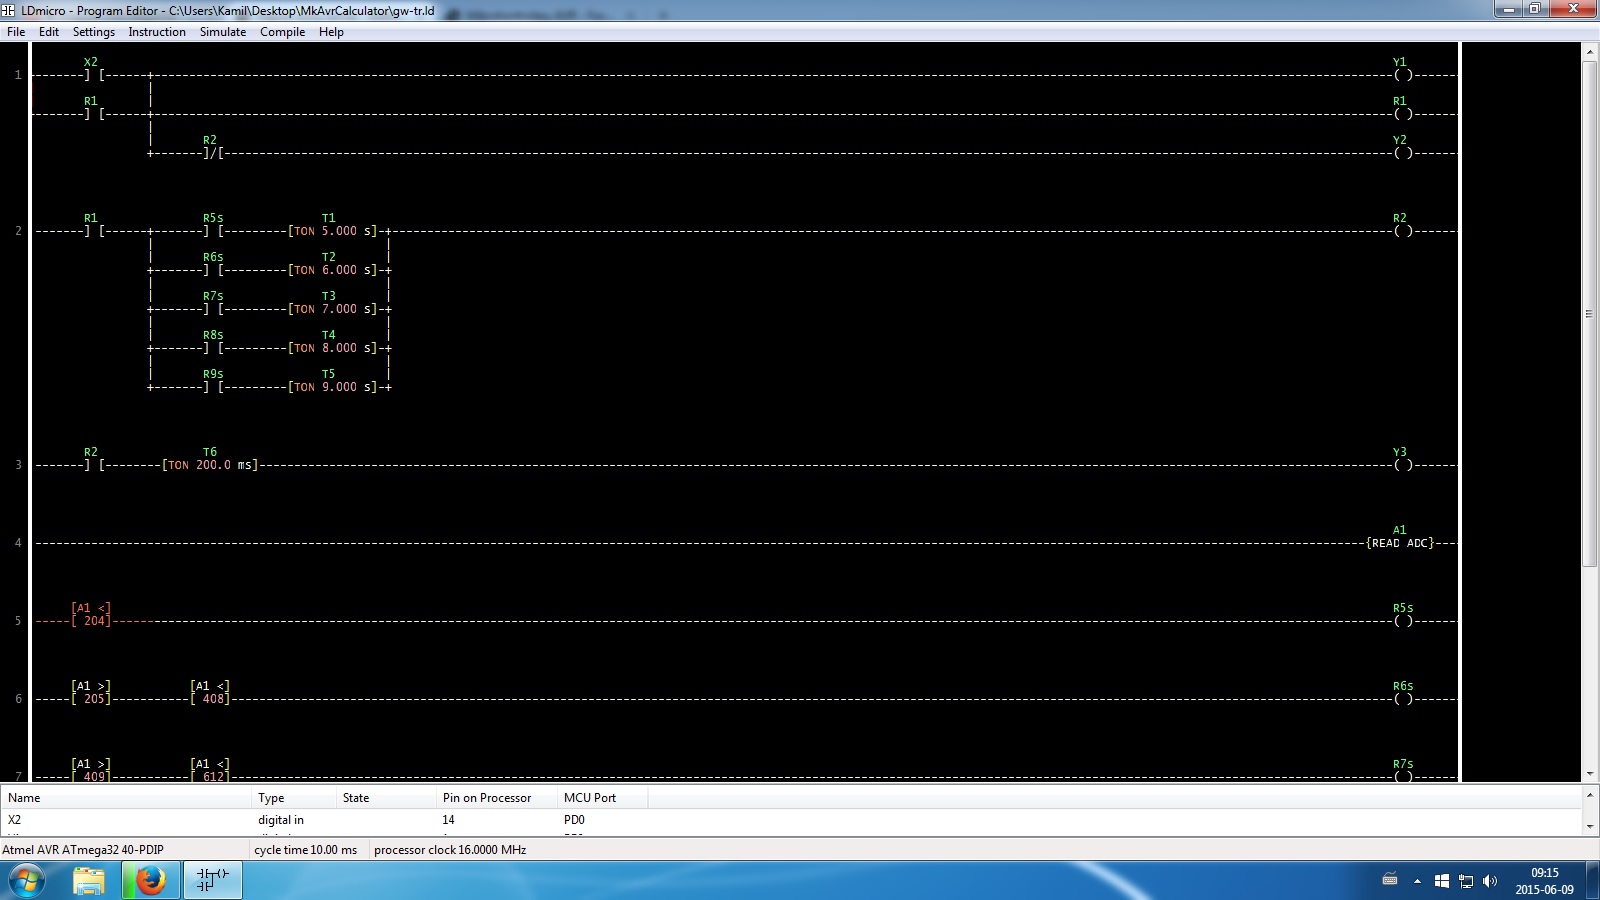The width and height of the screenshot is (1600, 900).
Task: Open the Compile menu
Action: [x=283, y=32]
